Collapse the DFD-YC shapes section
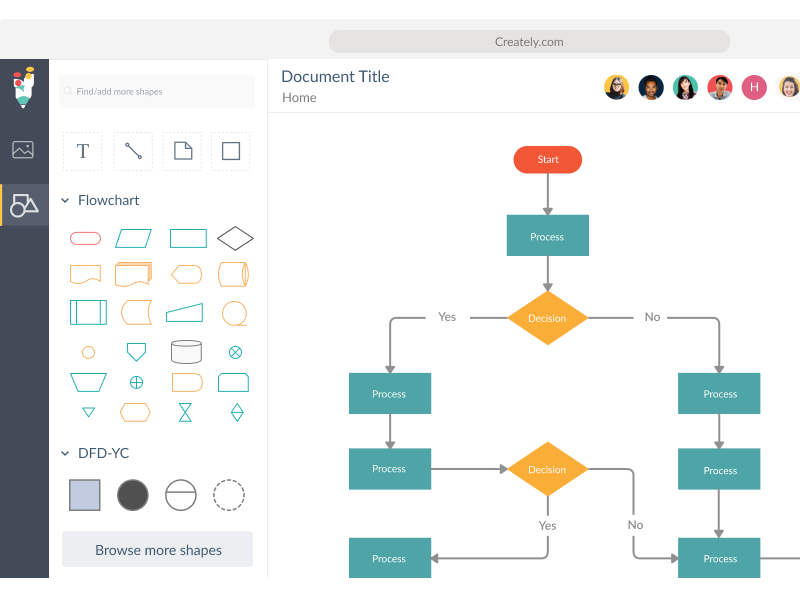800x600 pixels. (65, 454)
